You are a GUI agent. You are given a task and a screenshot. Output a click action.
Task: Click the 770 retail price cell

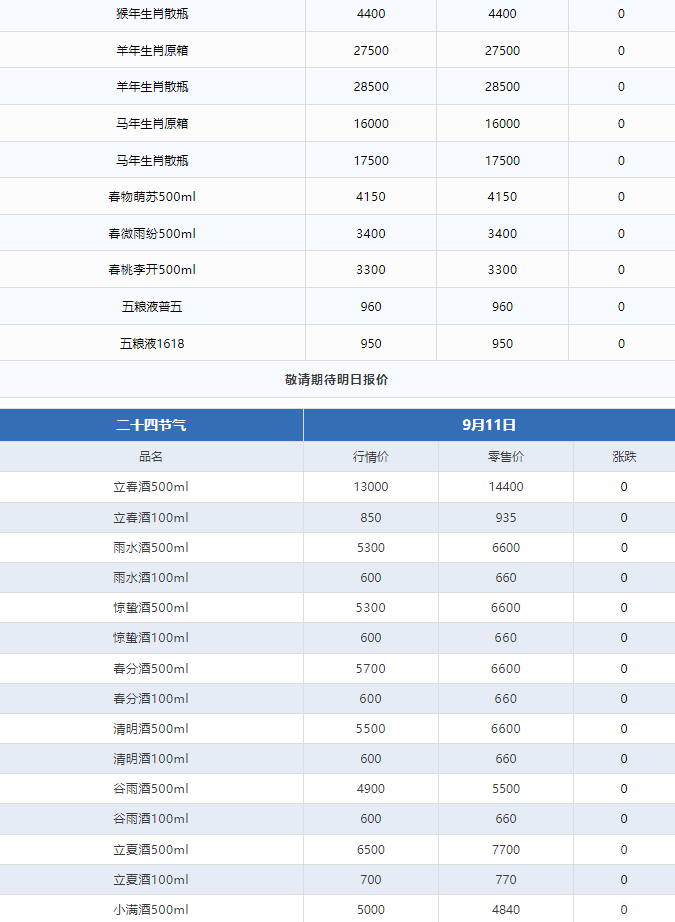[x=506, y=880]
